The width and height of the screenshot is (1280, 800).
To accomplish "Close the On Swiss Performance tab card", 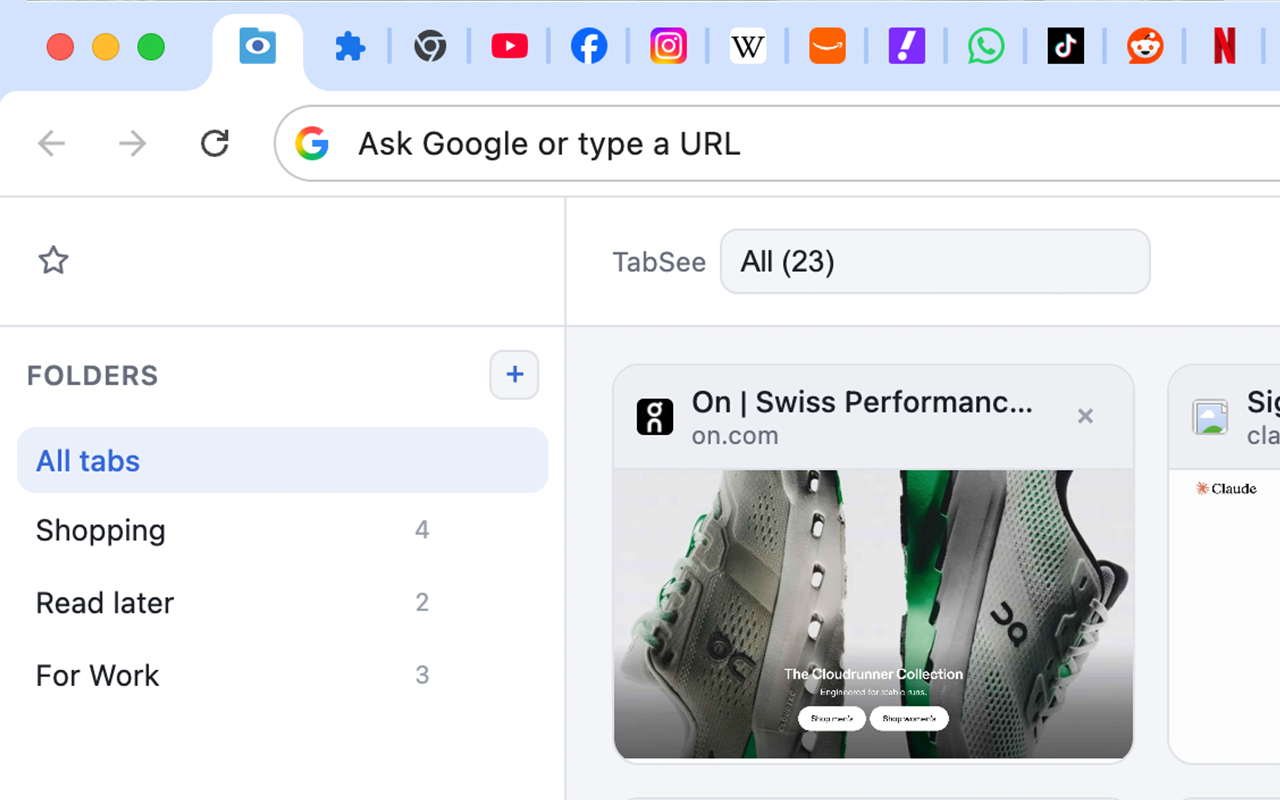I will pos(1085,416).
